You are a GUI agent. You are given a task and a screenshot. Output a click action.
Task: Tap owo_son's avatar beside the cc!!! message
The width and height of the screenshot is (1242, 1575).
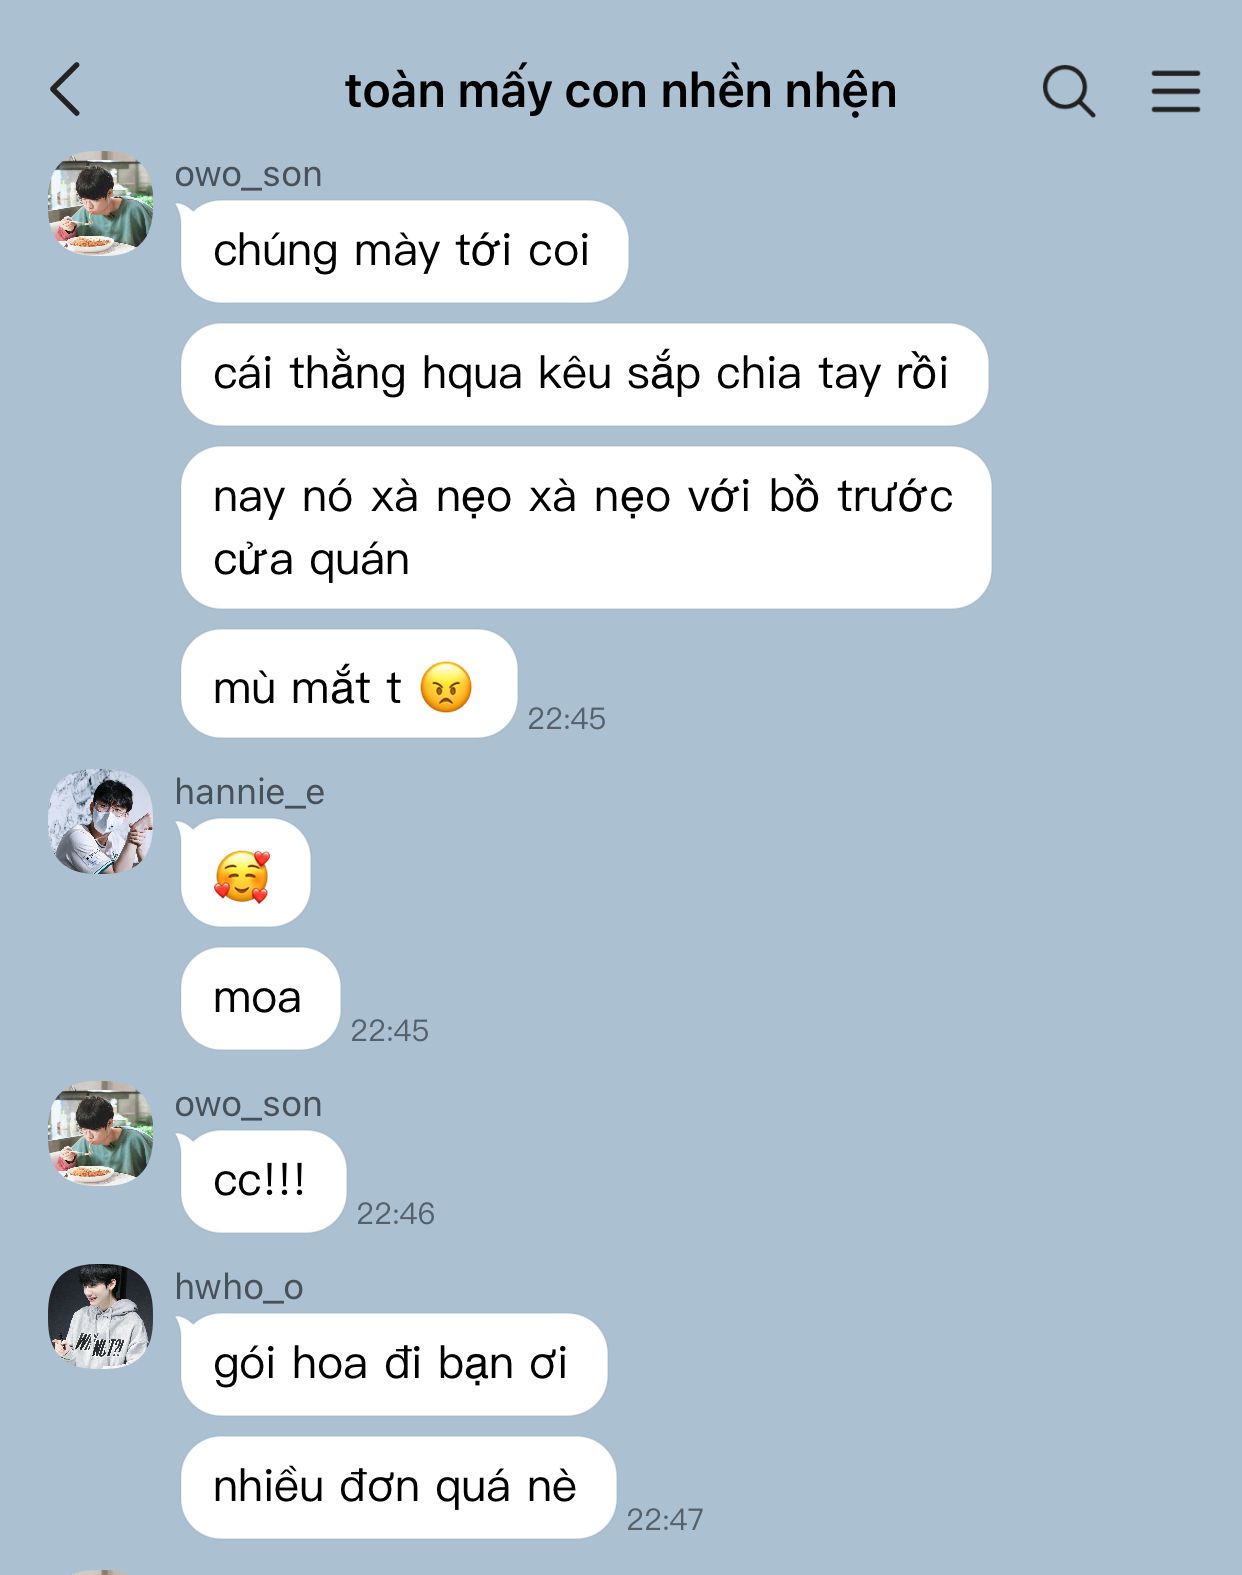100,1133
